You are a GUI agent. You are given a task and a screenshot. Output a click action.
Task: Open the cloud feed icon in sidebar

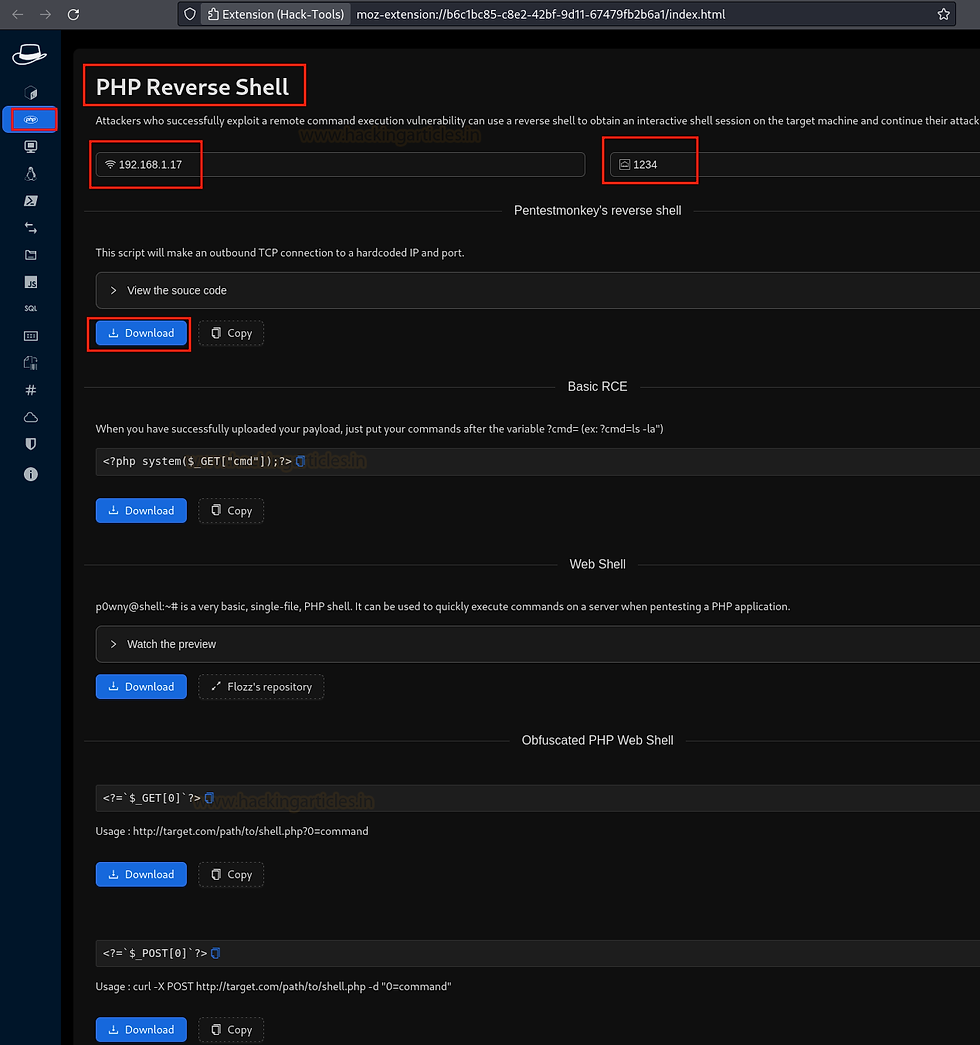coord(31,417)
